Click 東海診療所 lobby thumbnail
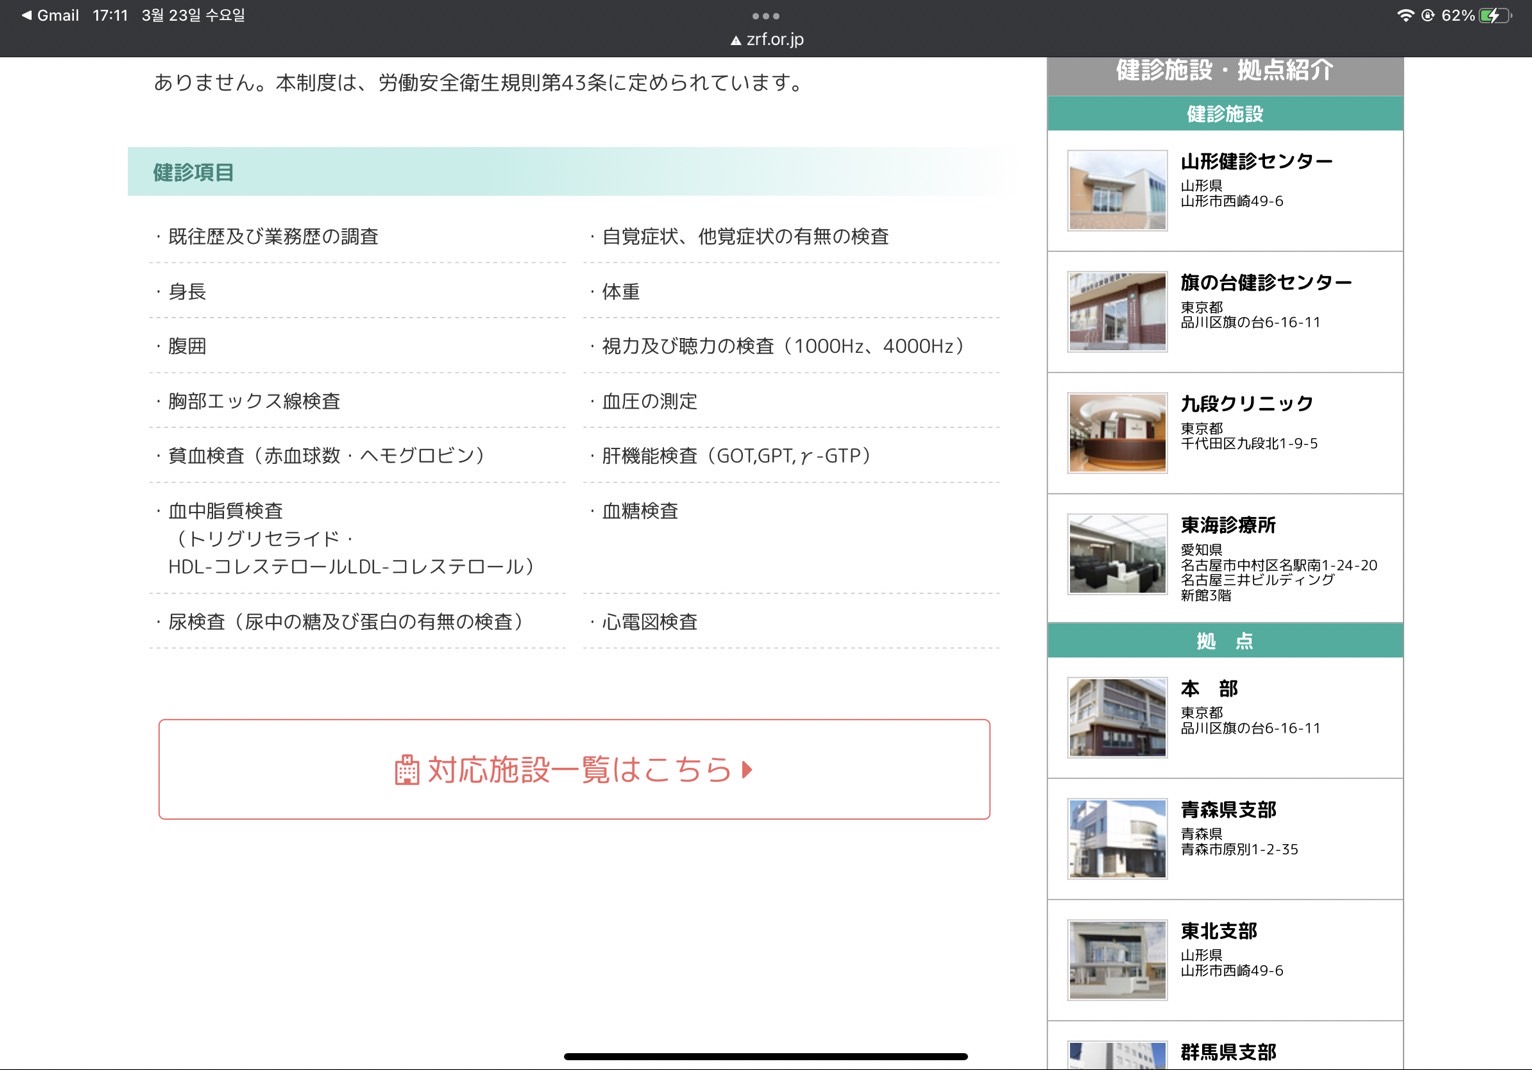1532x1070 pixels. 1117,554
